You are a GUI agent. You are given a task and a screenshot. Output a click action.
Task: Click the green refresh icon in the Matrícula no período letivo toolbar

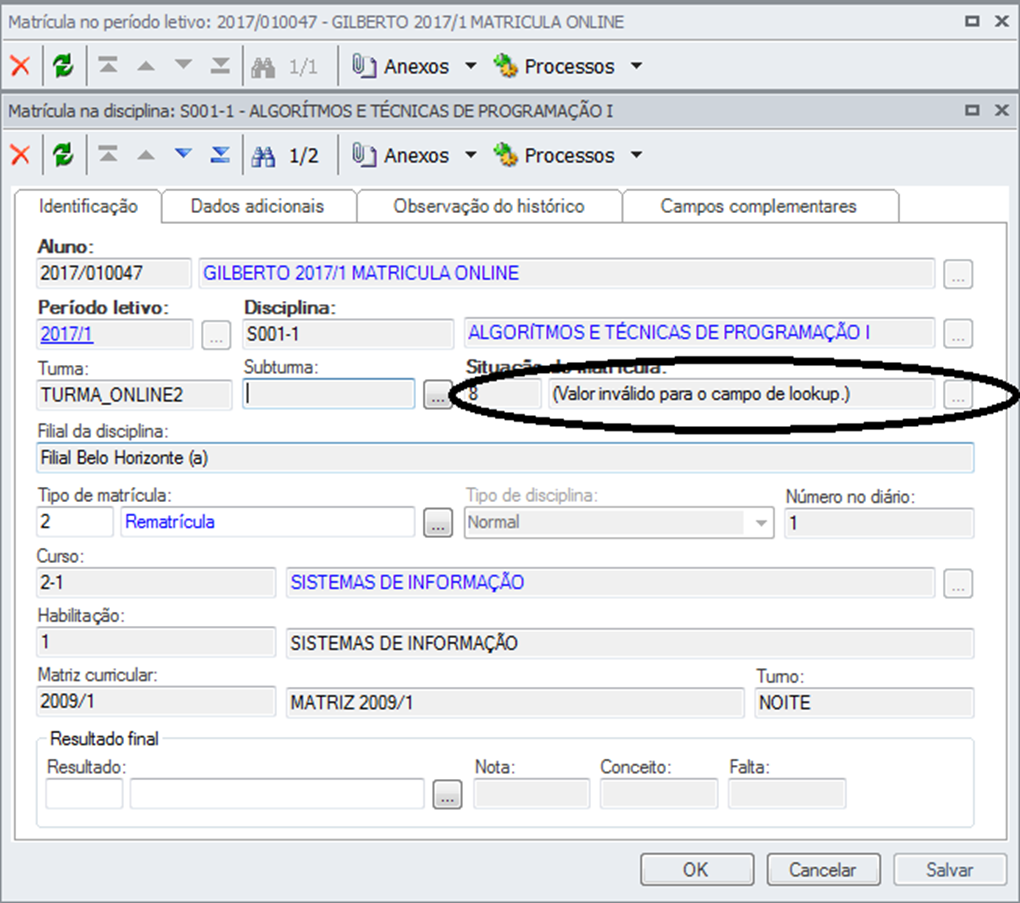tap(63, 66)
